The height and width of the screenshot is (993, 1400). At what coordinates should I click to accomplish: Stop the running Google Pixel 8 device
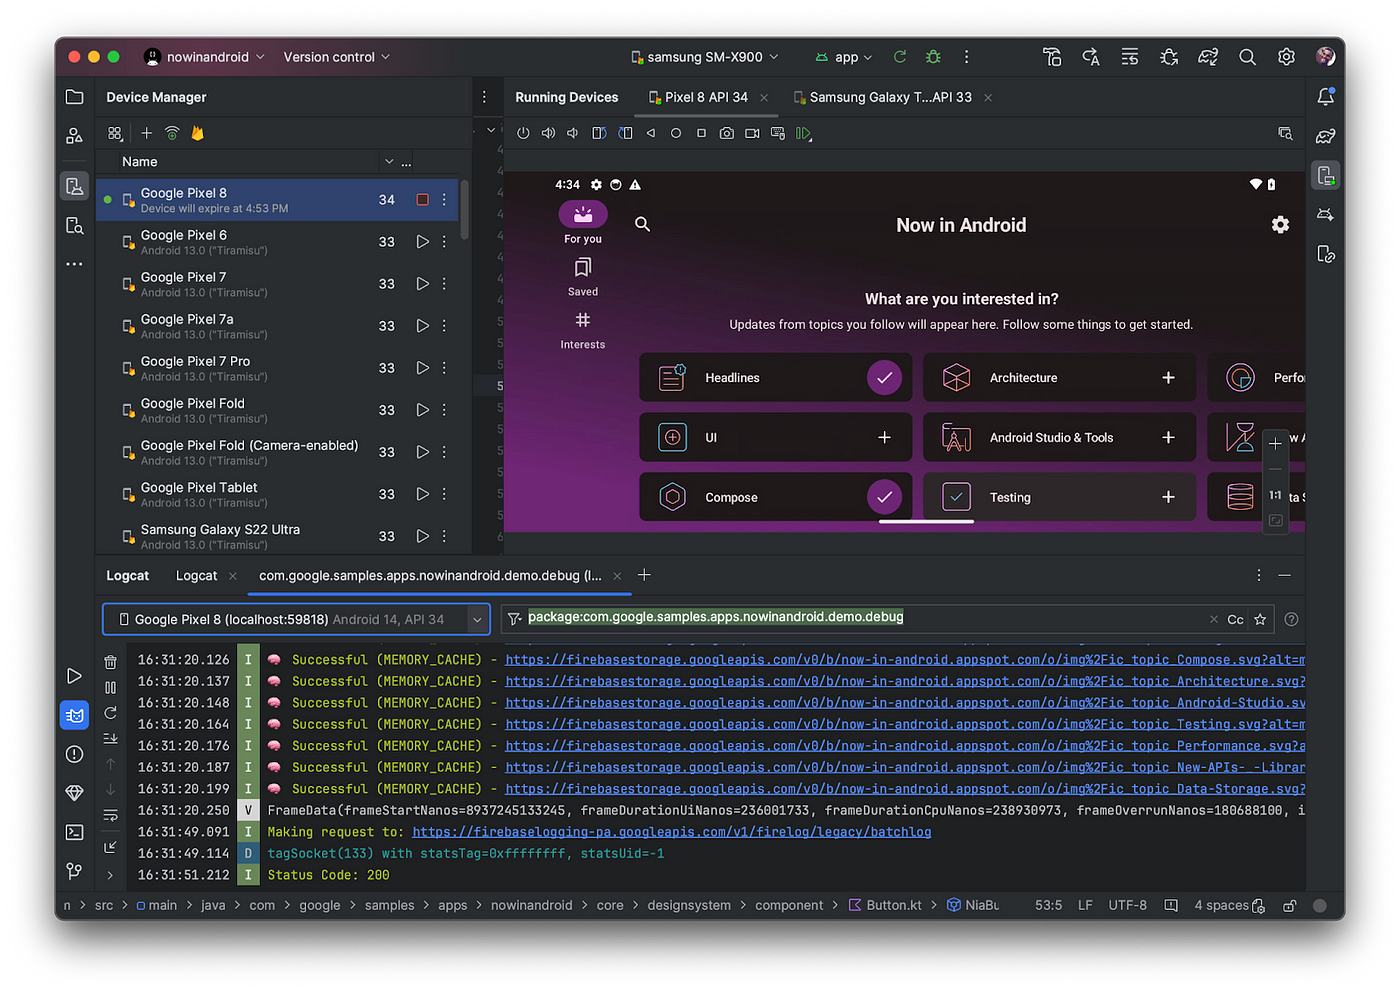tap(423, 200)
